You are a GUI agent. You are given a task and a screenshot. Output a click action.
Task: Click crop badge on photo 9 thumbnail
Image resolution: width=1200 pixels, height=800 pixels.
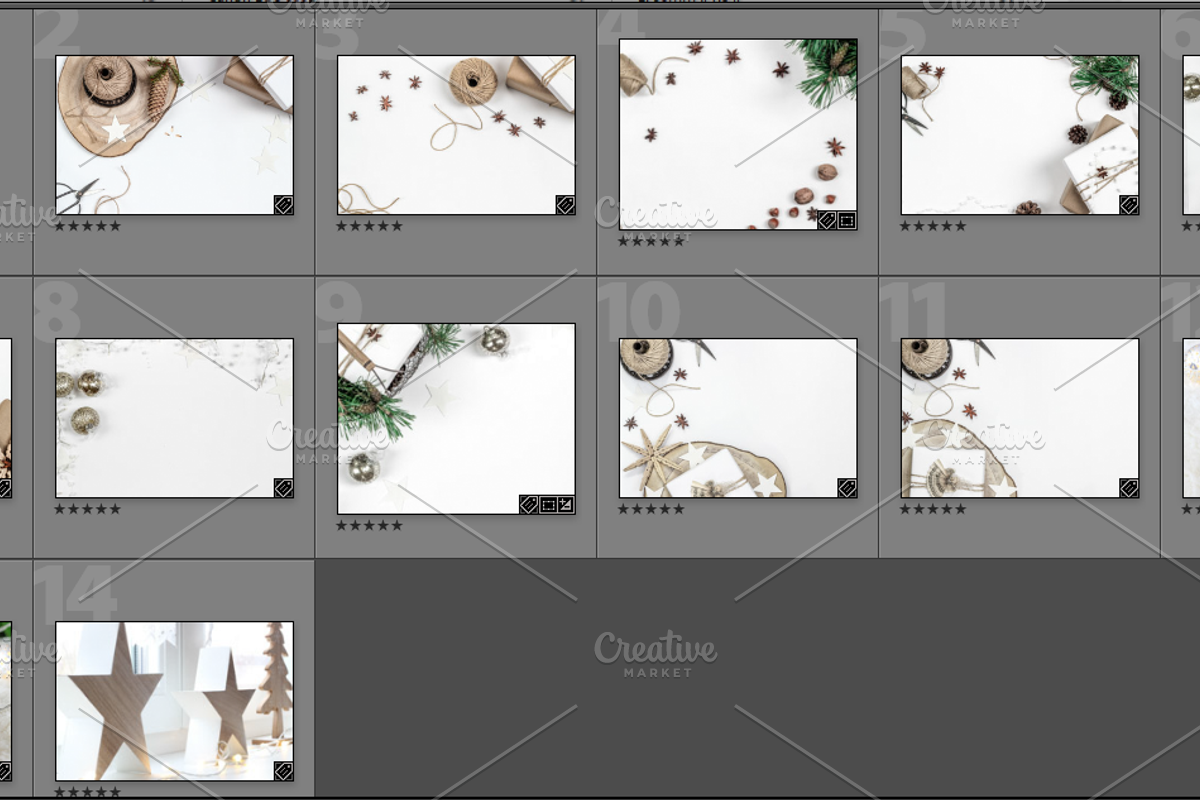point(547,504)
